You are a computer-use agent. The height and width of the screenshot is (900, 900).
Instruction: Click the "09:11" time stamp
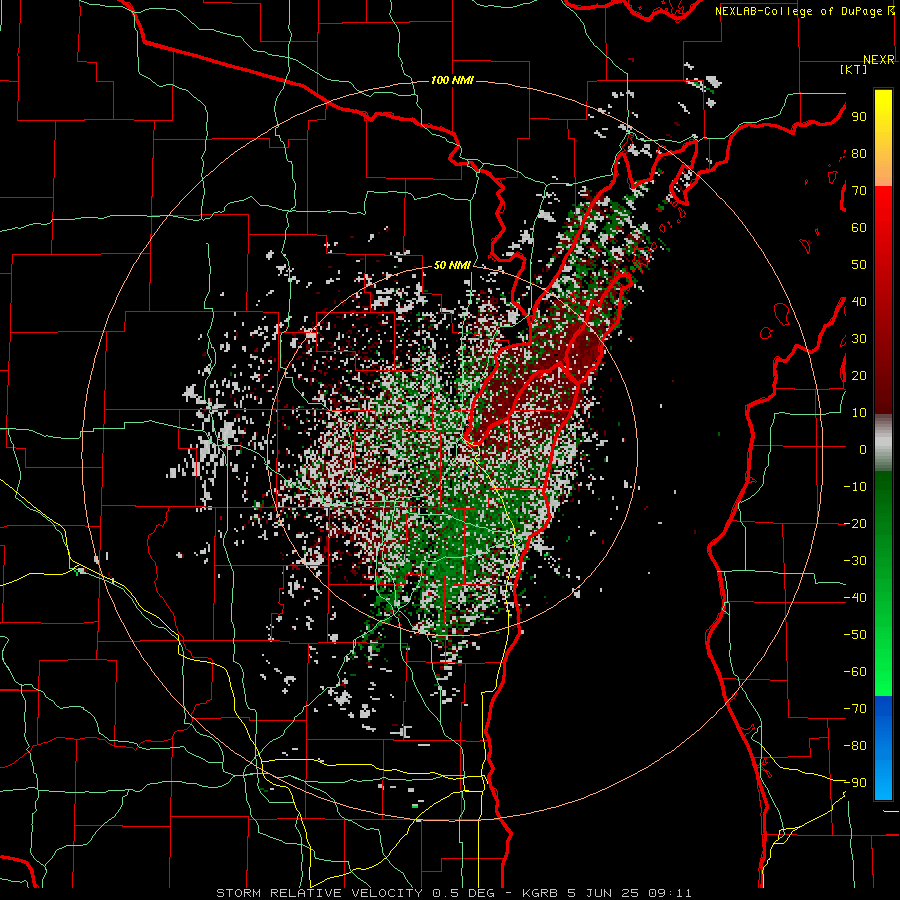click(669, 893)
